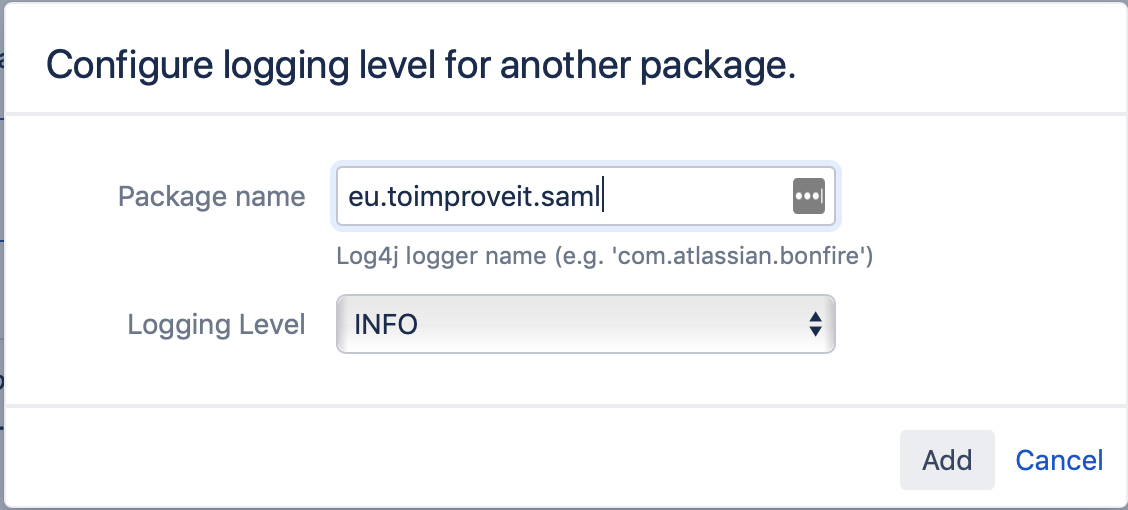Image resolution: width=1128 pixels, height=510 pixels.
Task: Click the password manager icon in Package name field
Action: 809,196
